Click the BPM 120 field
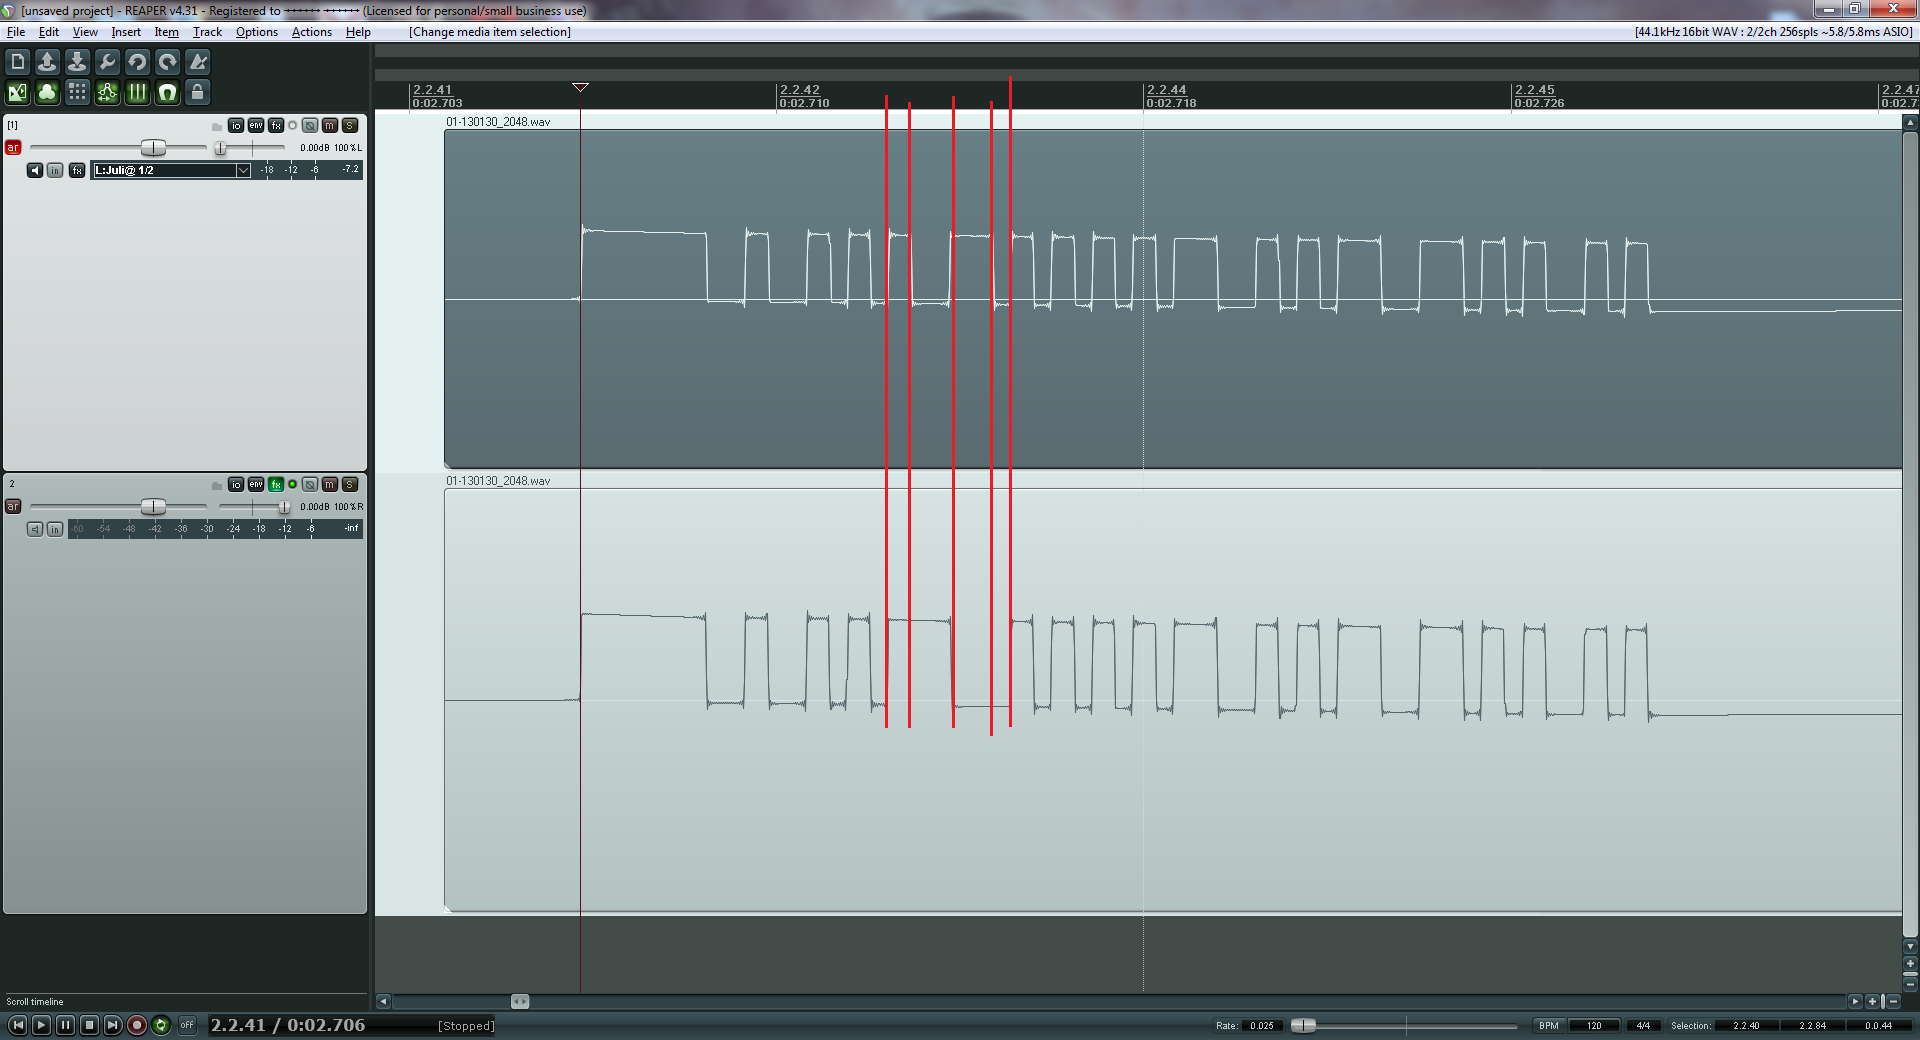The height and width of the screenshot is (1040, 1920). tap(1594, 1025)
